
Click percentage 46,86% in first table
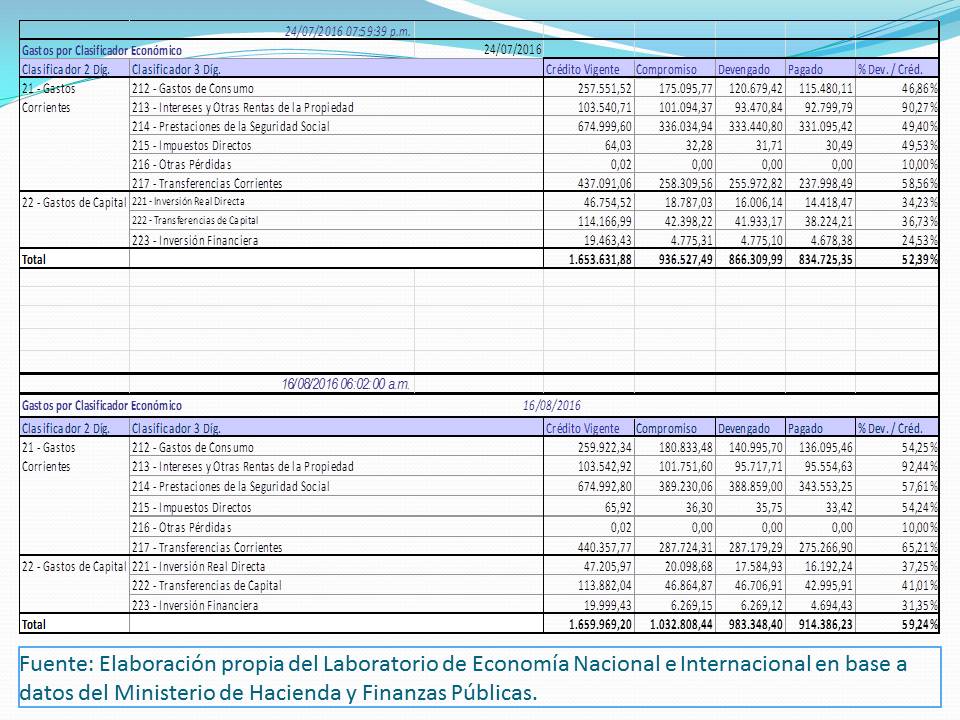click(x=919, y=88)
